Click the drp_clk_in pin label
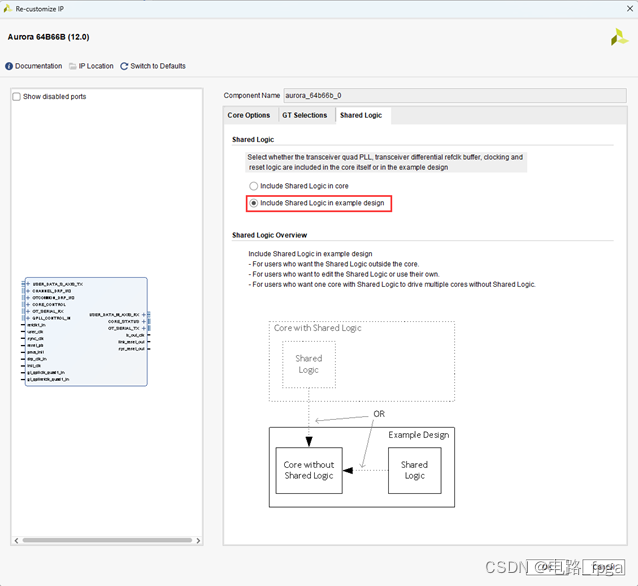The image size is (638, 586). coord(37,359)
